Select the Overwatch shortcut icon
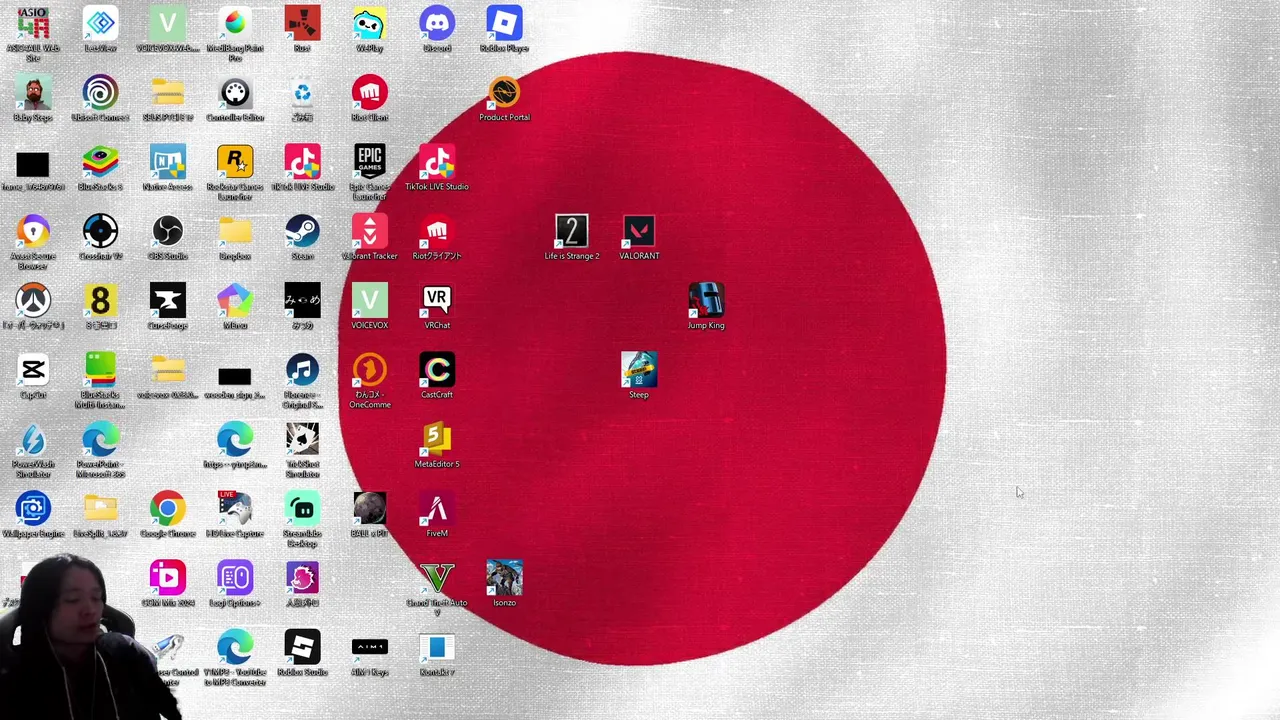Viewport: 1280px width, 720px height. coord(33,301)
